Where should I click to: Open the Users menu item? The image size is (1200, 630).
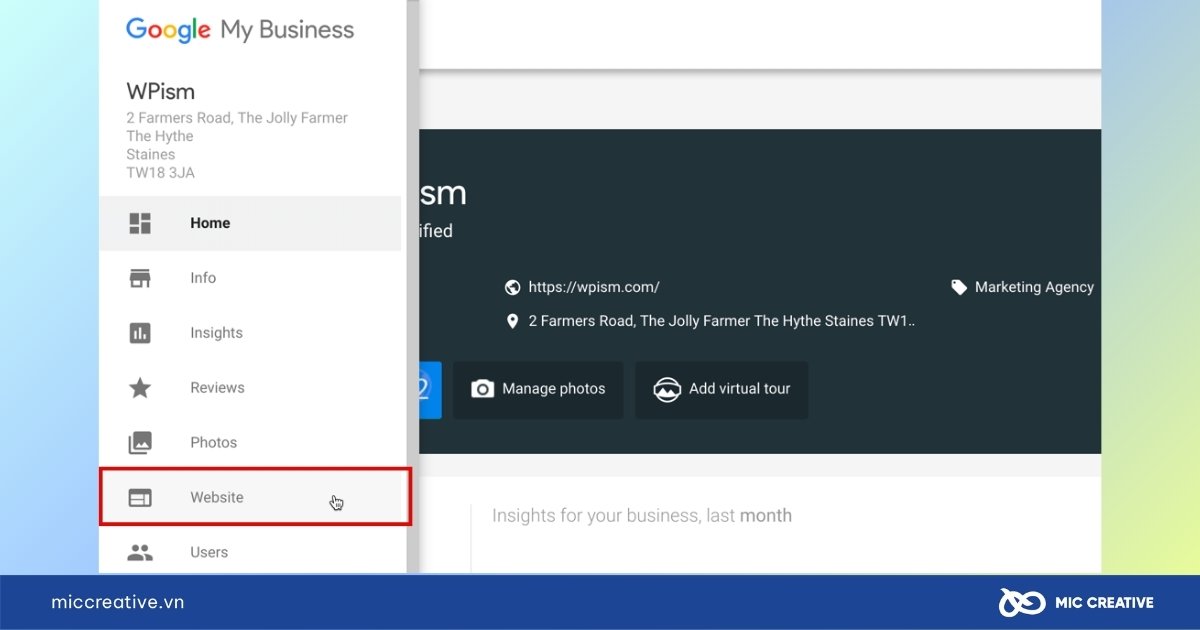pyautogui.click(x=250, y=551)
